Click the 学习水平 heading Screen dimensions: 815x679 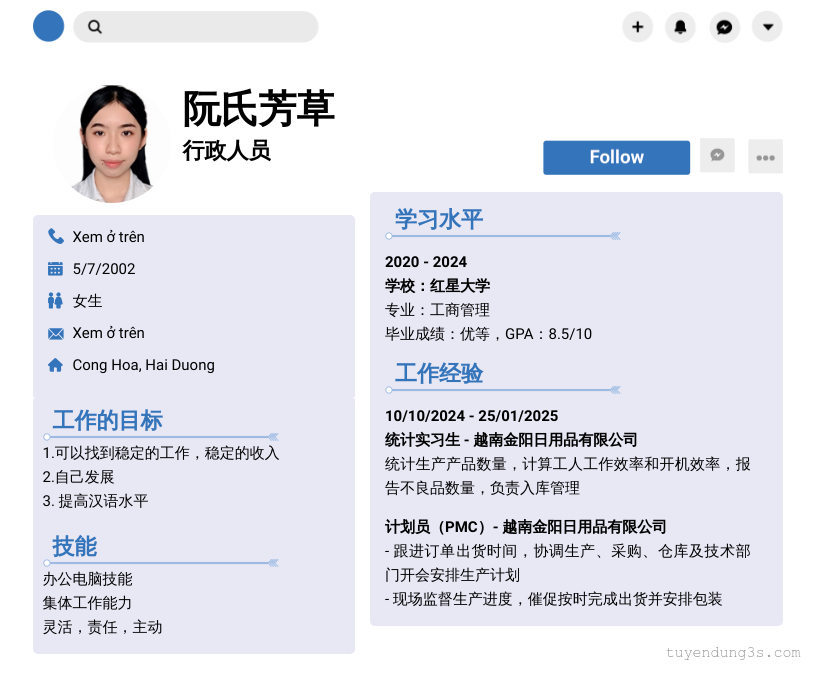click(439, 219)
